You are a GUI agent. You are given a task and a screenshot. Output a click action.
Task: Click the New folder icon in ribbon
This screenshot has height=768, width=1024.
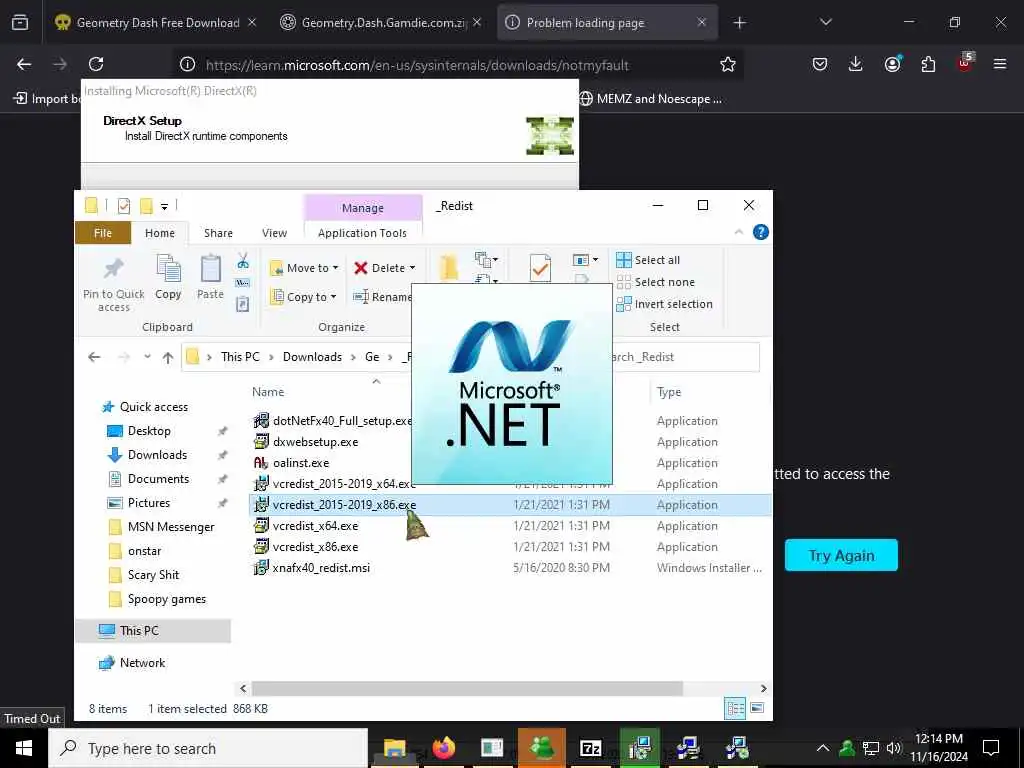click(x=449, y=267)
